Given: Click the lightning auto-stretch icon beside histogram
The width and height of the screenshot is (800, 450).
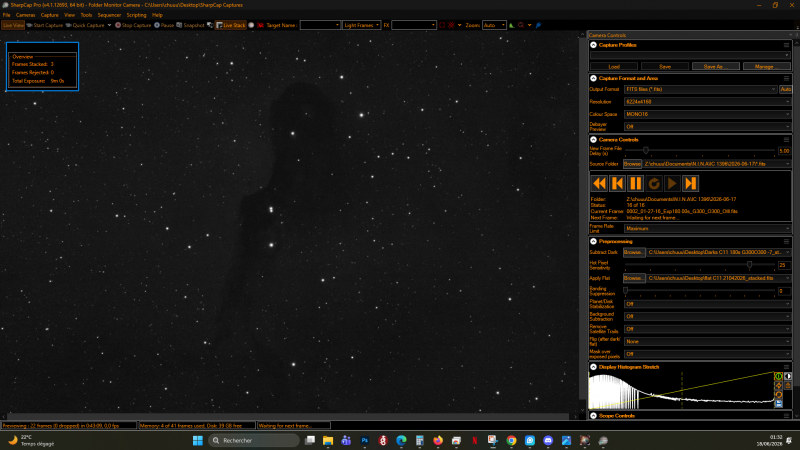Looking at the screenshot, I should click(x=779, y=386).
